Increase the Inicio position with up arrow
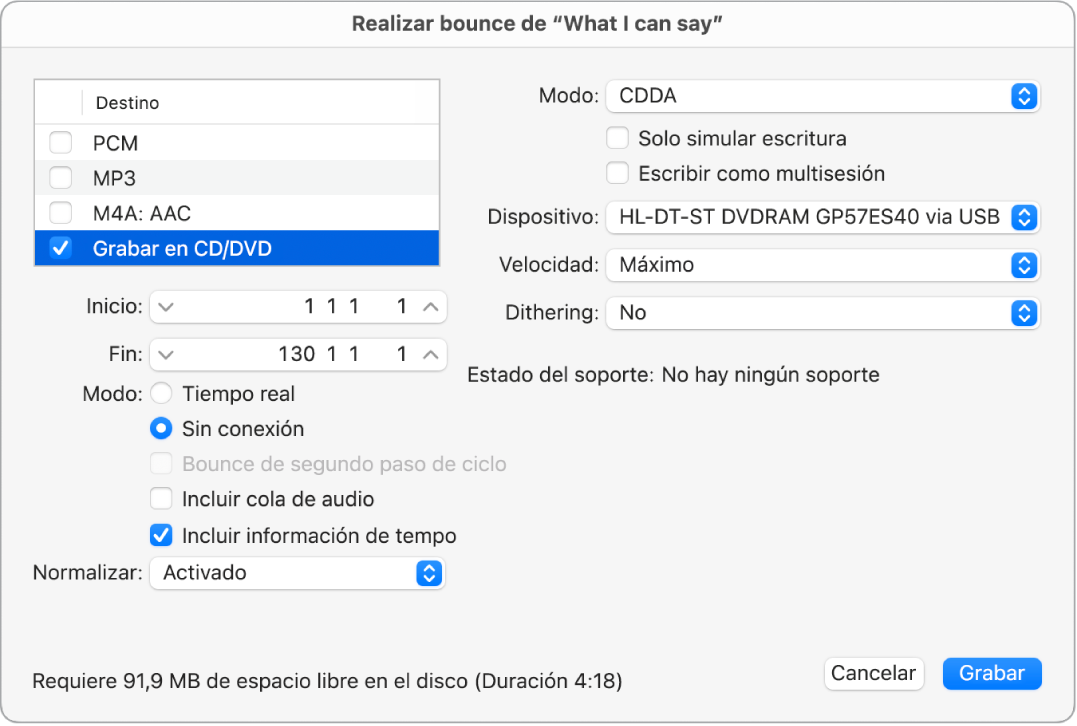 430,307
